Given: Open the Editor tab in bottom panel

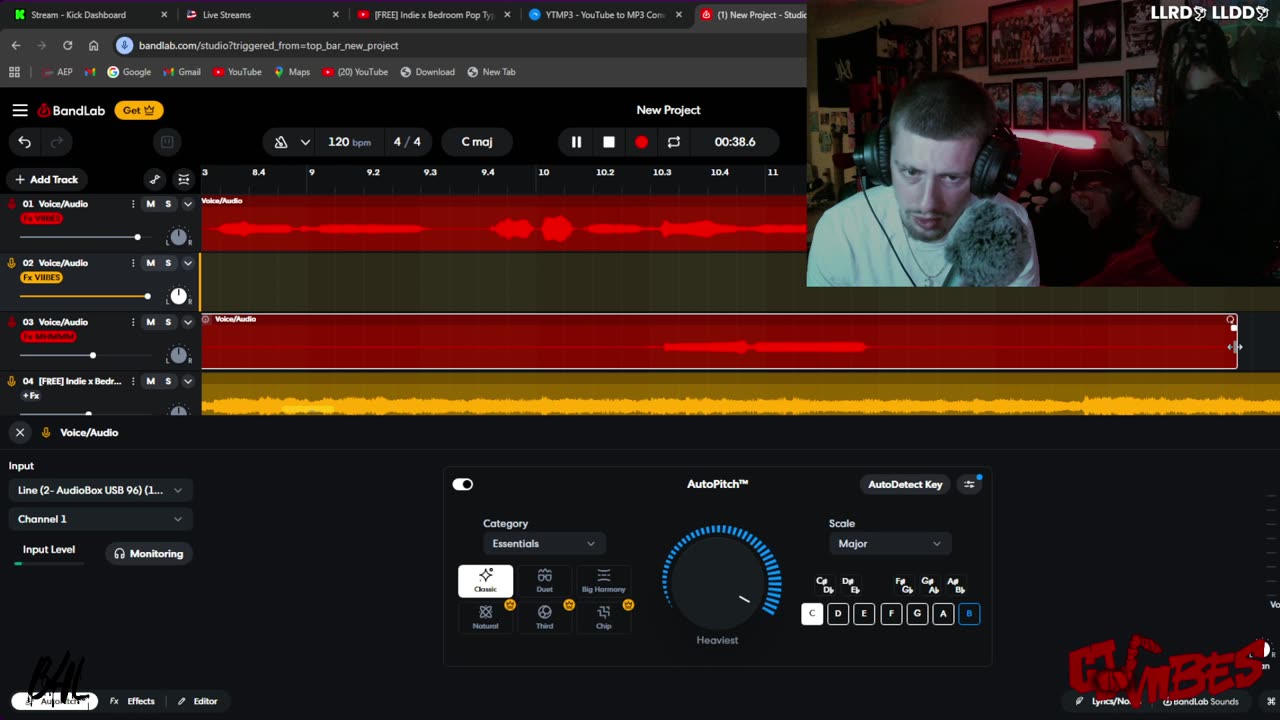Looking at the screenshot, I should 198,701.
